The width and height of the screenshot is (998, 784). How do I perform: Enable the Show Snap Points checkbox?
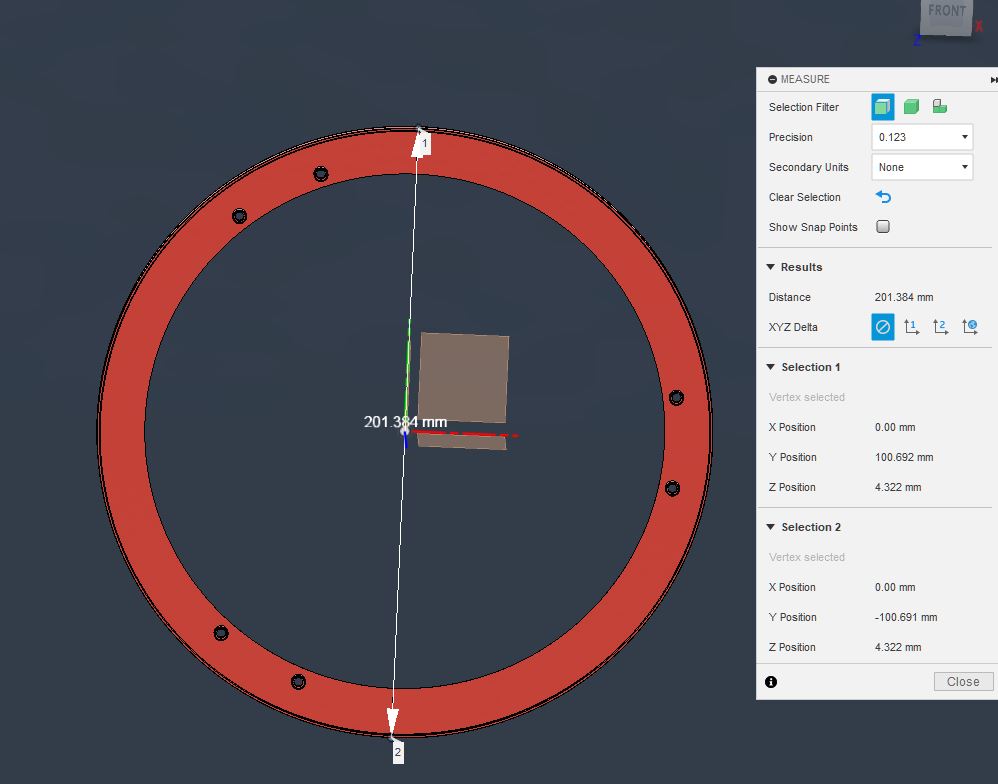tap(883, 227)
